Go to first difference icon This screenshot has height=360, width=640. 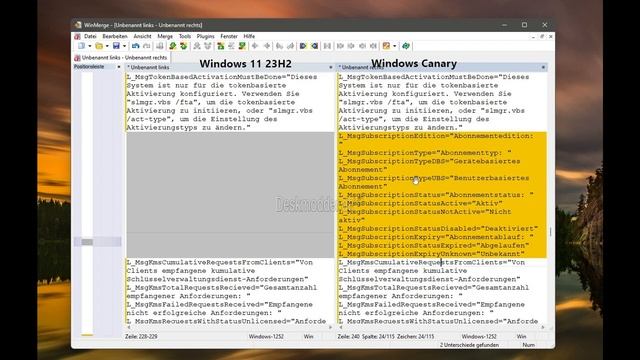click(221, 46)
